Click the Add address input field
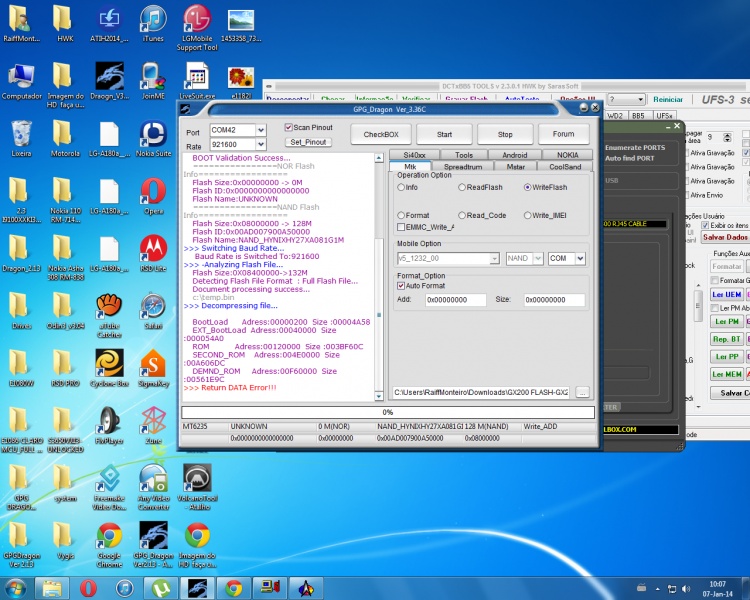The height and width of the screenshot is (600, 750). (455, 300)
